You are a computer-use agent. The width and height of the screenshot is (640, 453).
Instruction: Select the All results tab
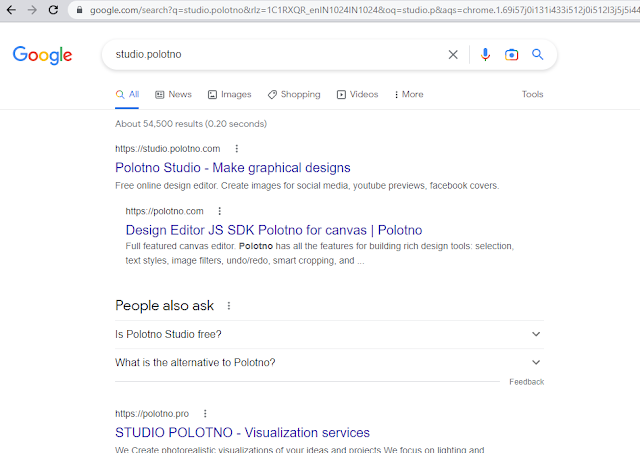click(x=127, y=94)
